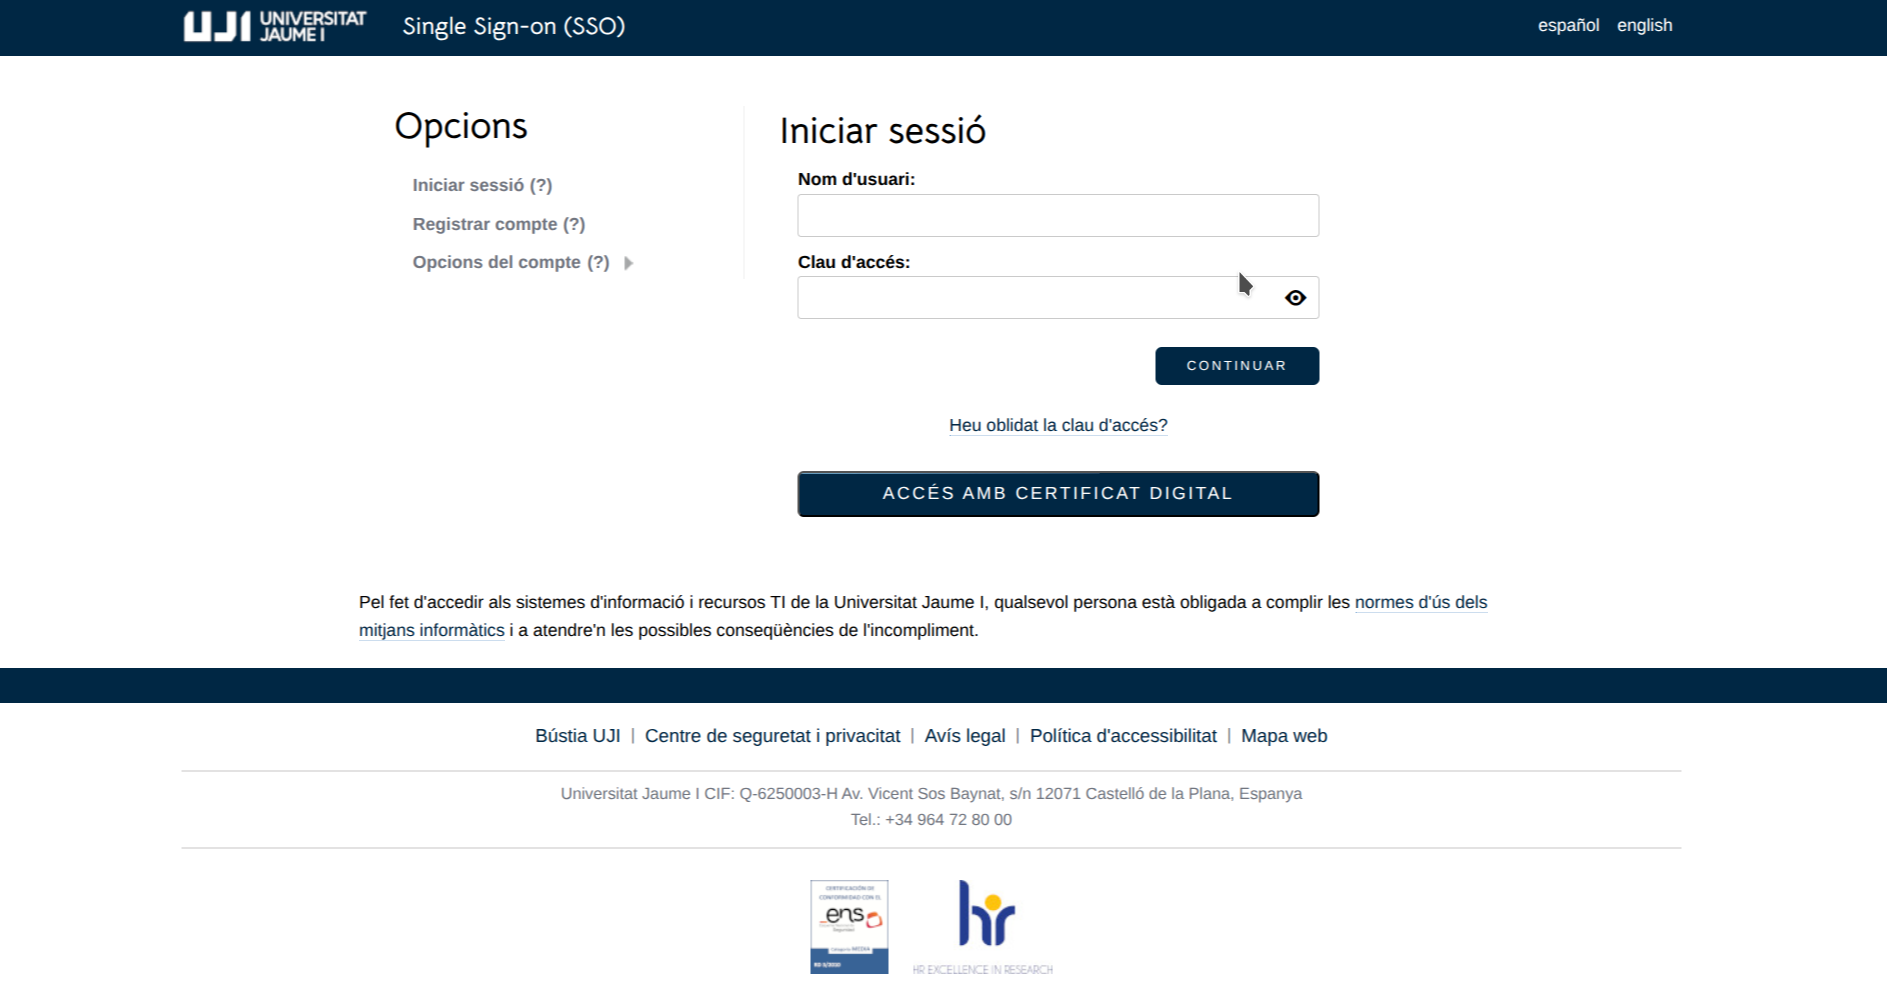Click the HR Excellence in Research logo
The width and height of the screenshot is (1887, 996).
[x=985, y=925]
